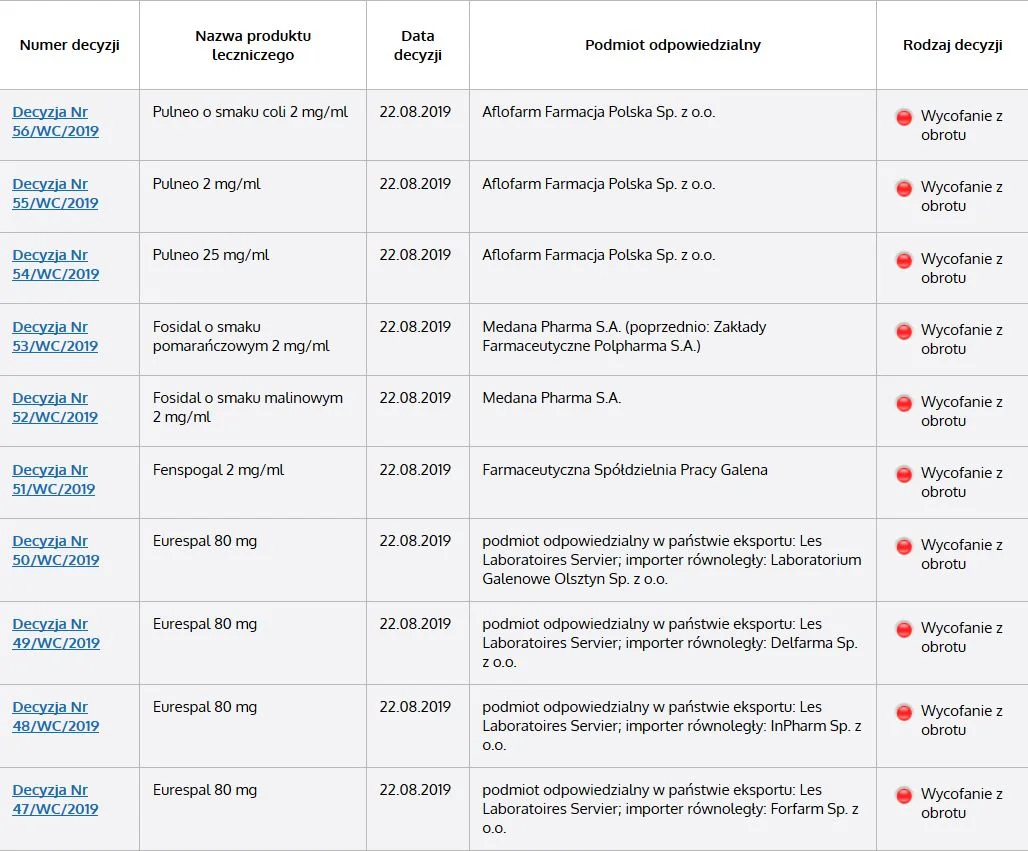Click red withdrawal icon for Fenspogal row

[x=904, y=474]
